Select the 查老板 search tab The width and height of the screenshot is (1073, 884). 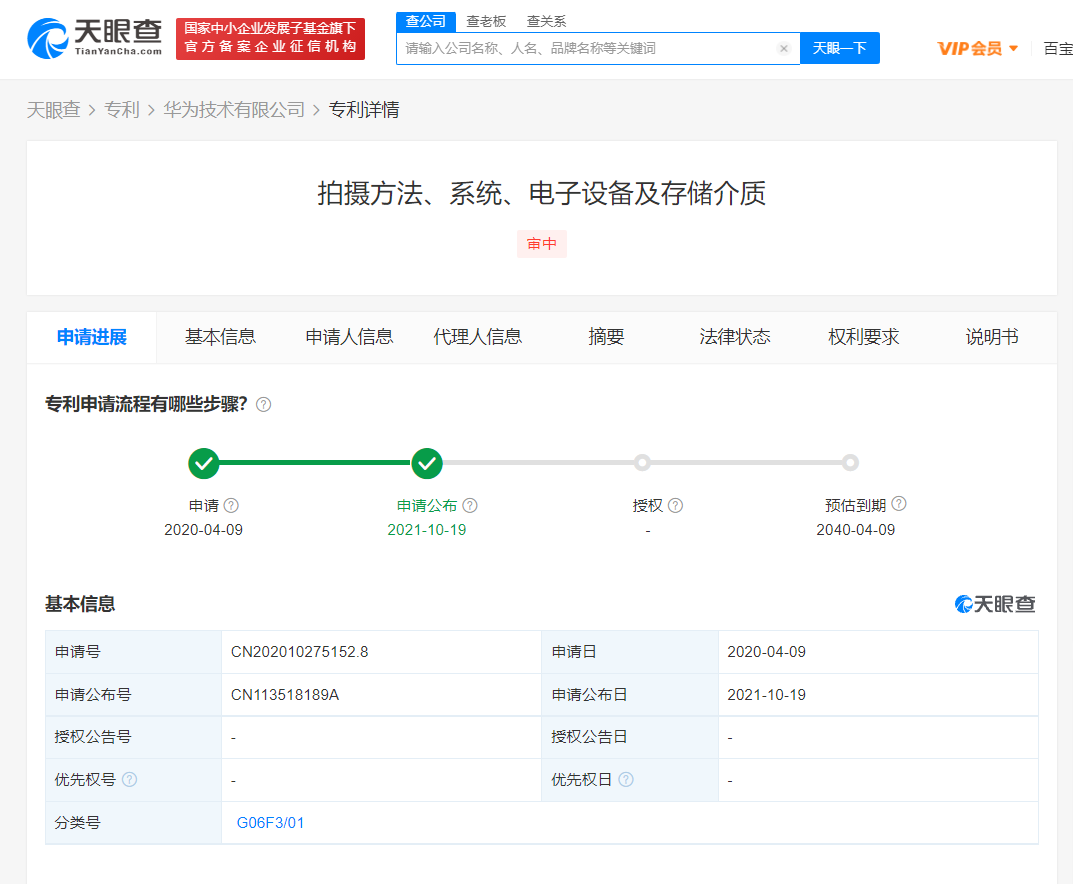[487, 21]
